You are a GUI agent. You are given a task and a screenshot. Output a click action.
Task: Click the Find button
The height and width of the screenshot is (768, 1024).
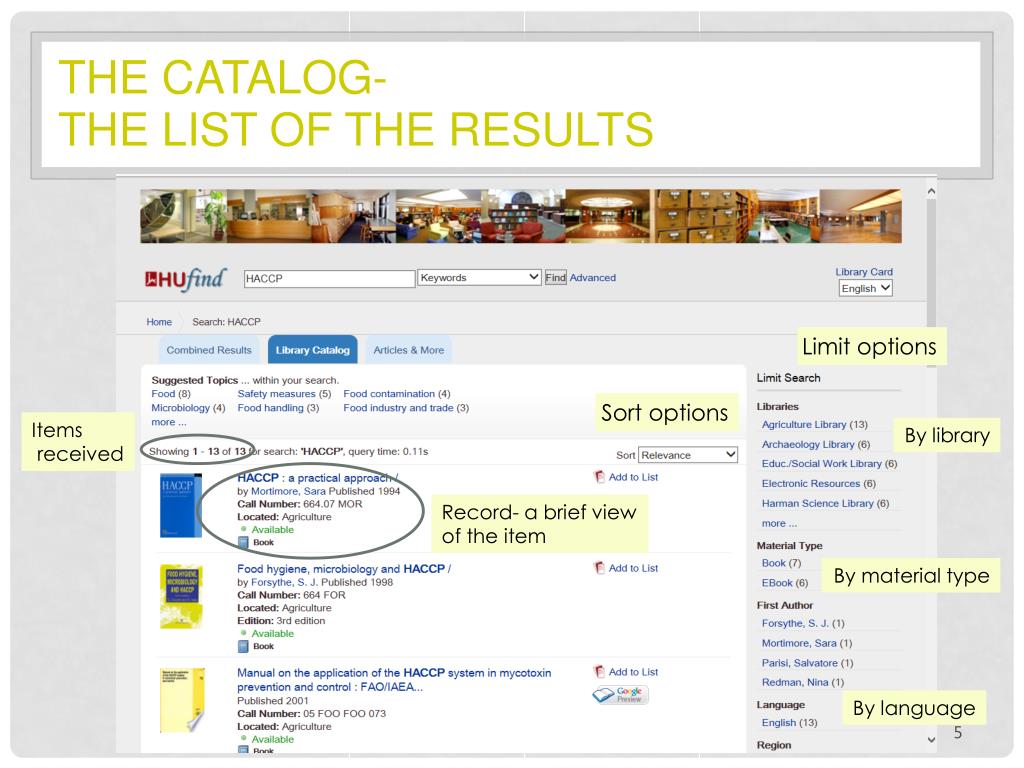556,278
